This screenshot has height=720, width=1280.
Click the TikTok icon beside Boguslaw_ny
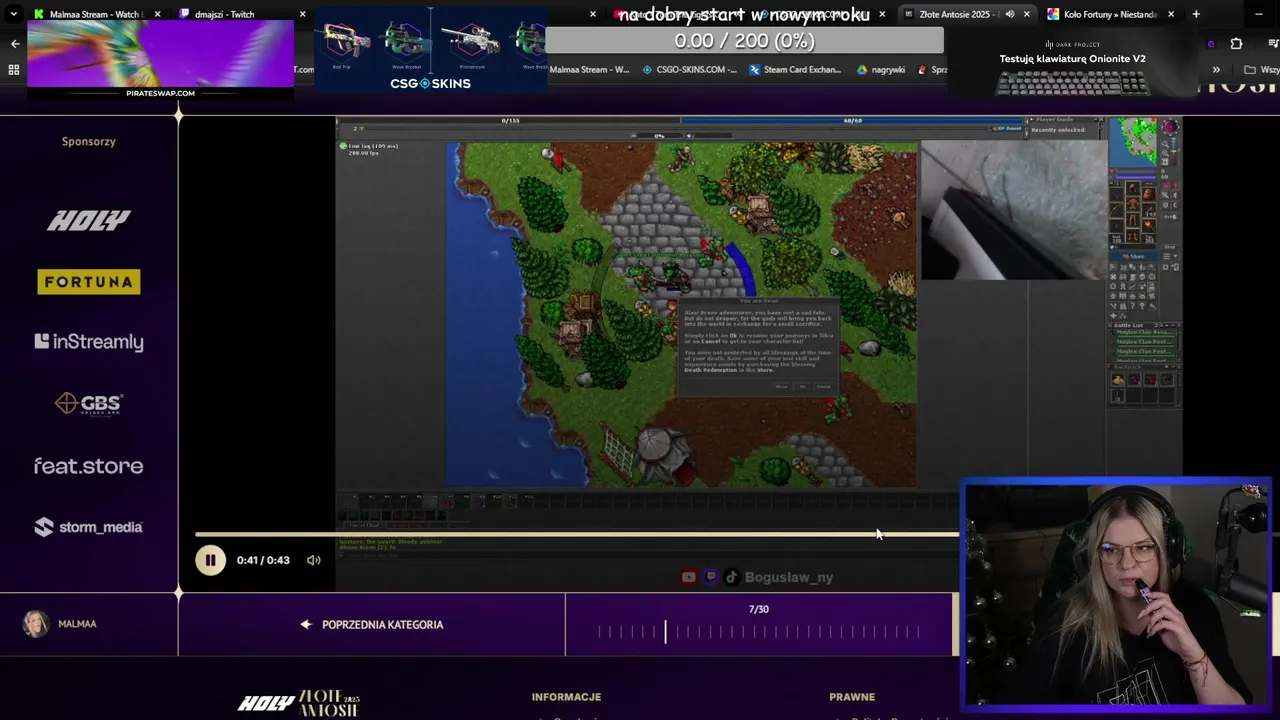pos(731,577)
